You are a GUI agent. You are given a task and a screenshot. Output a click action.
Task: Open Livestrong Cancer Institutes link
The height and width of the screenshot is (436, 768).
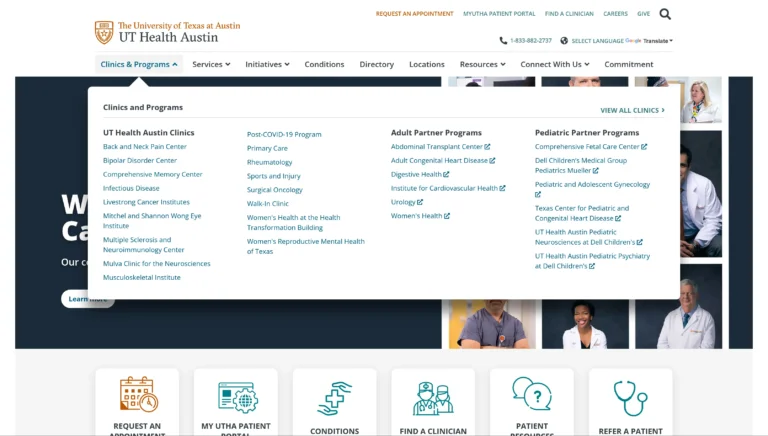click(146, 202)
